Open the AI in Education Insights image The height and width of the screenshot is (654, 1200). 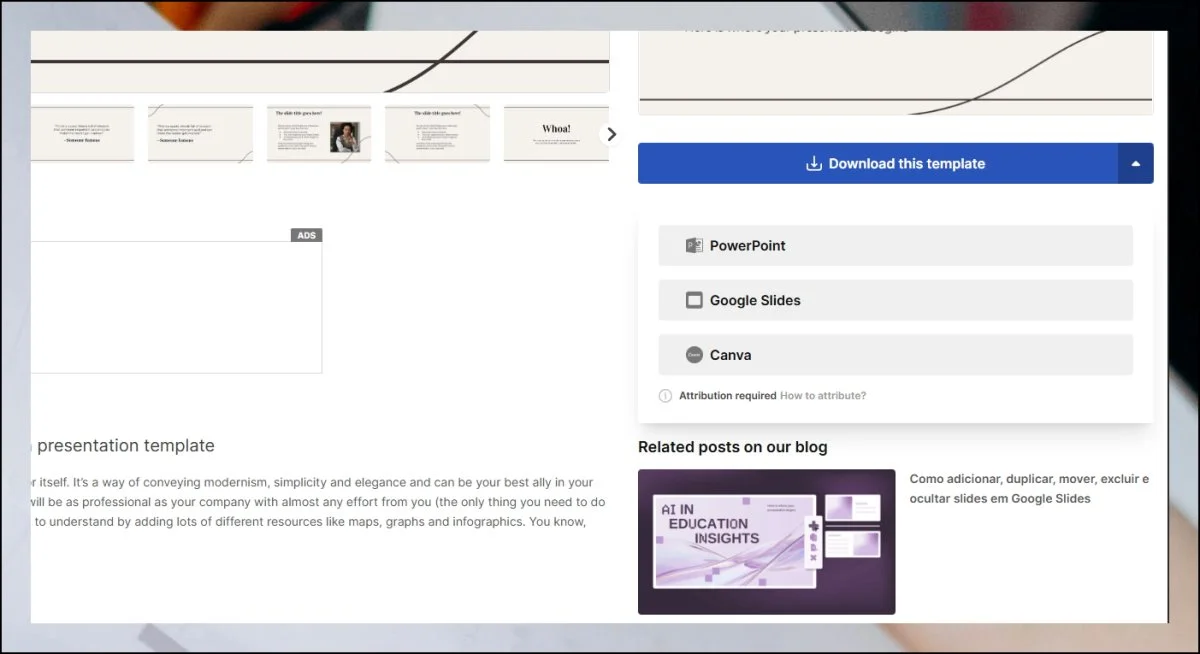tap(766, 541)
